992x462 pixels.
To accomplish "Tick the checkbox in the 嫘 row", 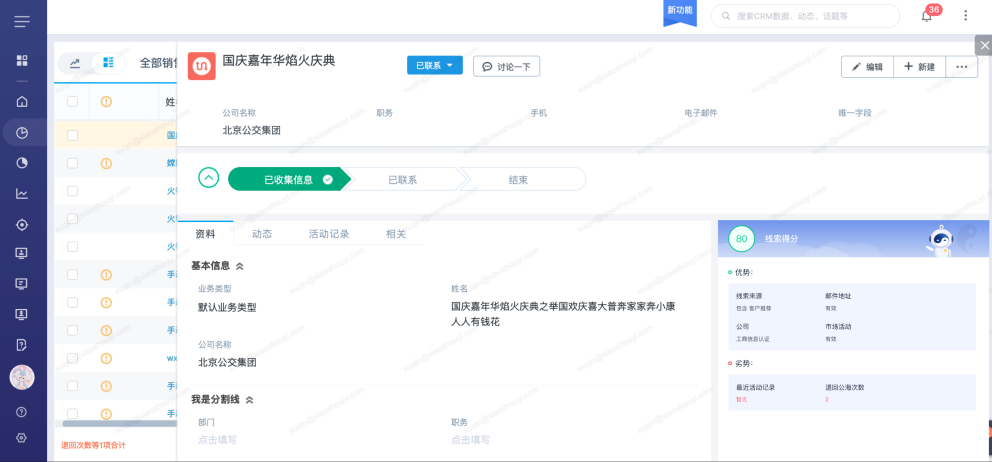I will pyautogui.click(x=72, y=163).
